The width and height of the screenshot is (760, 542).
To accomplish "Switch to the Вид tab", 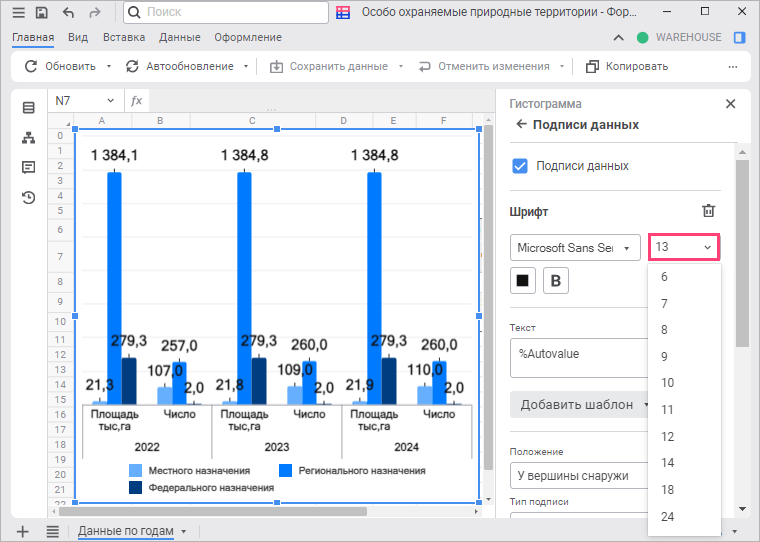I will [78, 37].
